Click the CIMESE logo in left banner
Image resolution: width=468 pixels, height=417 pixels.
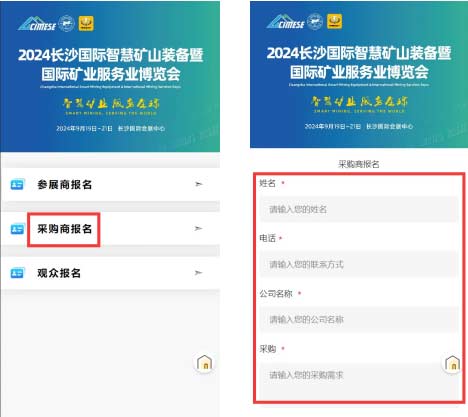point(37,24)
